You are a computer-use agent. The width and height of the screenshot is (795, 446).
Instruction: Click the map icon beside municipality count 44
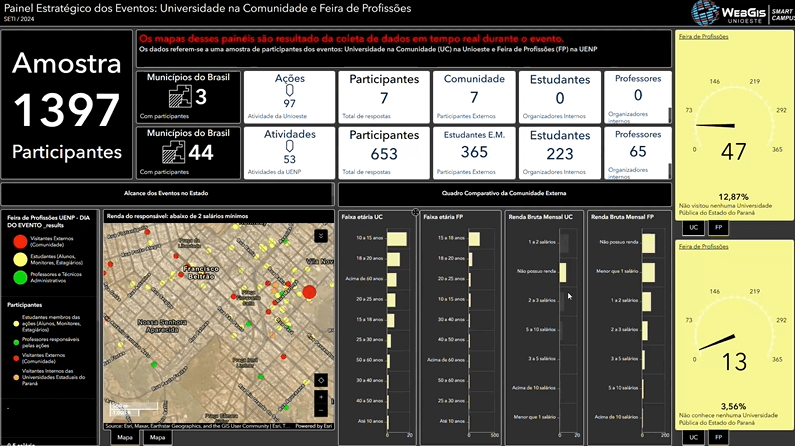174,152
